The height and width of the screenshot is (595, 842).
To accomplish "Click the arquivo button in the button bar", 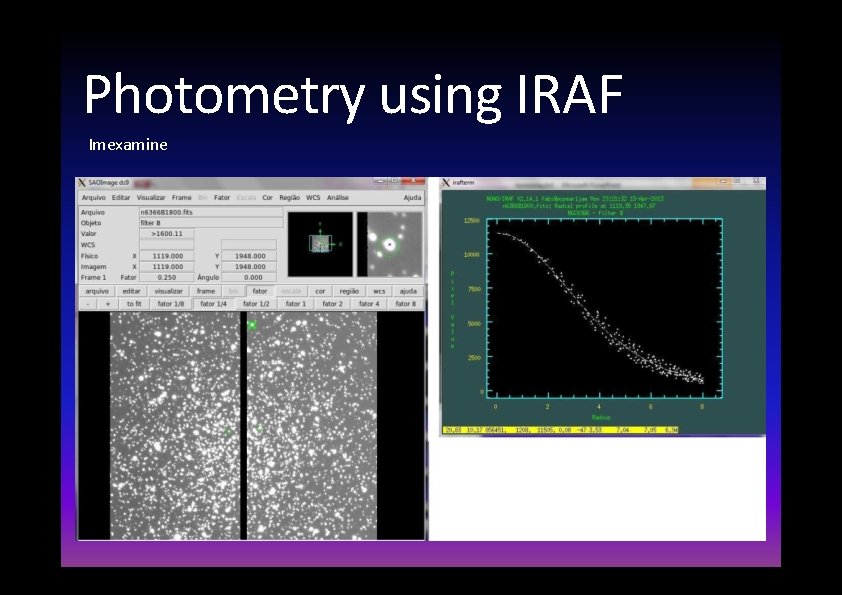I will click(x=97, y=291).
